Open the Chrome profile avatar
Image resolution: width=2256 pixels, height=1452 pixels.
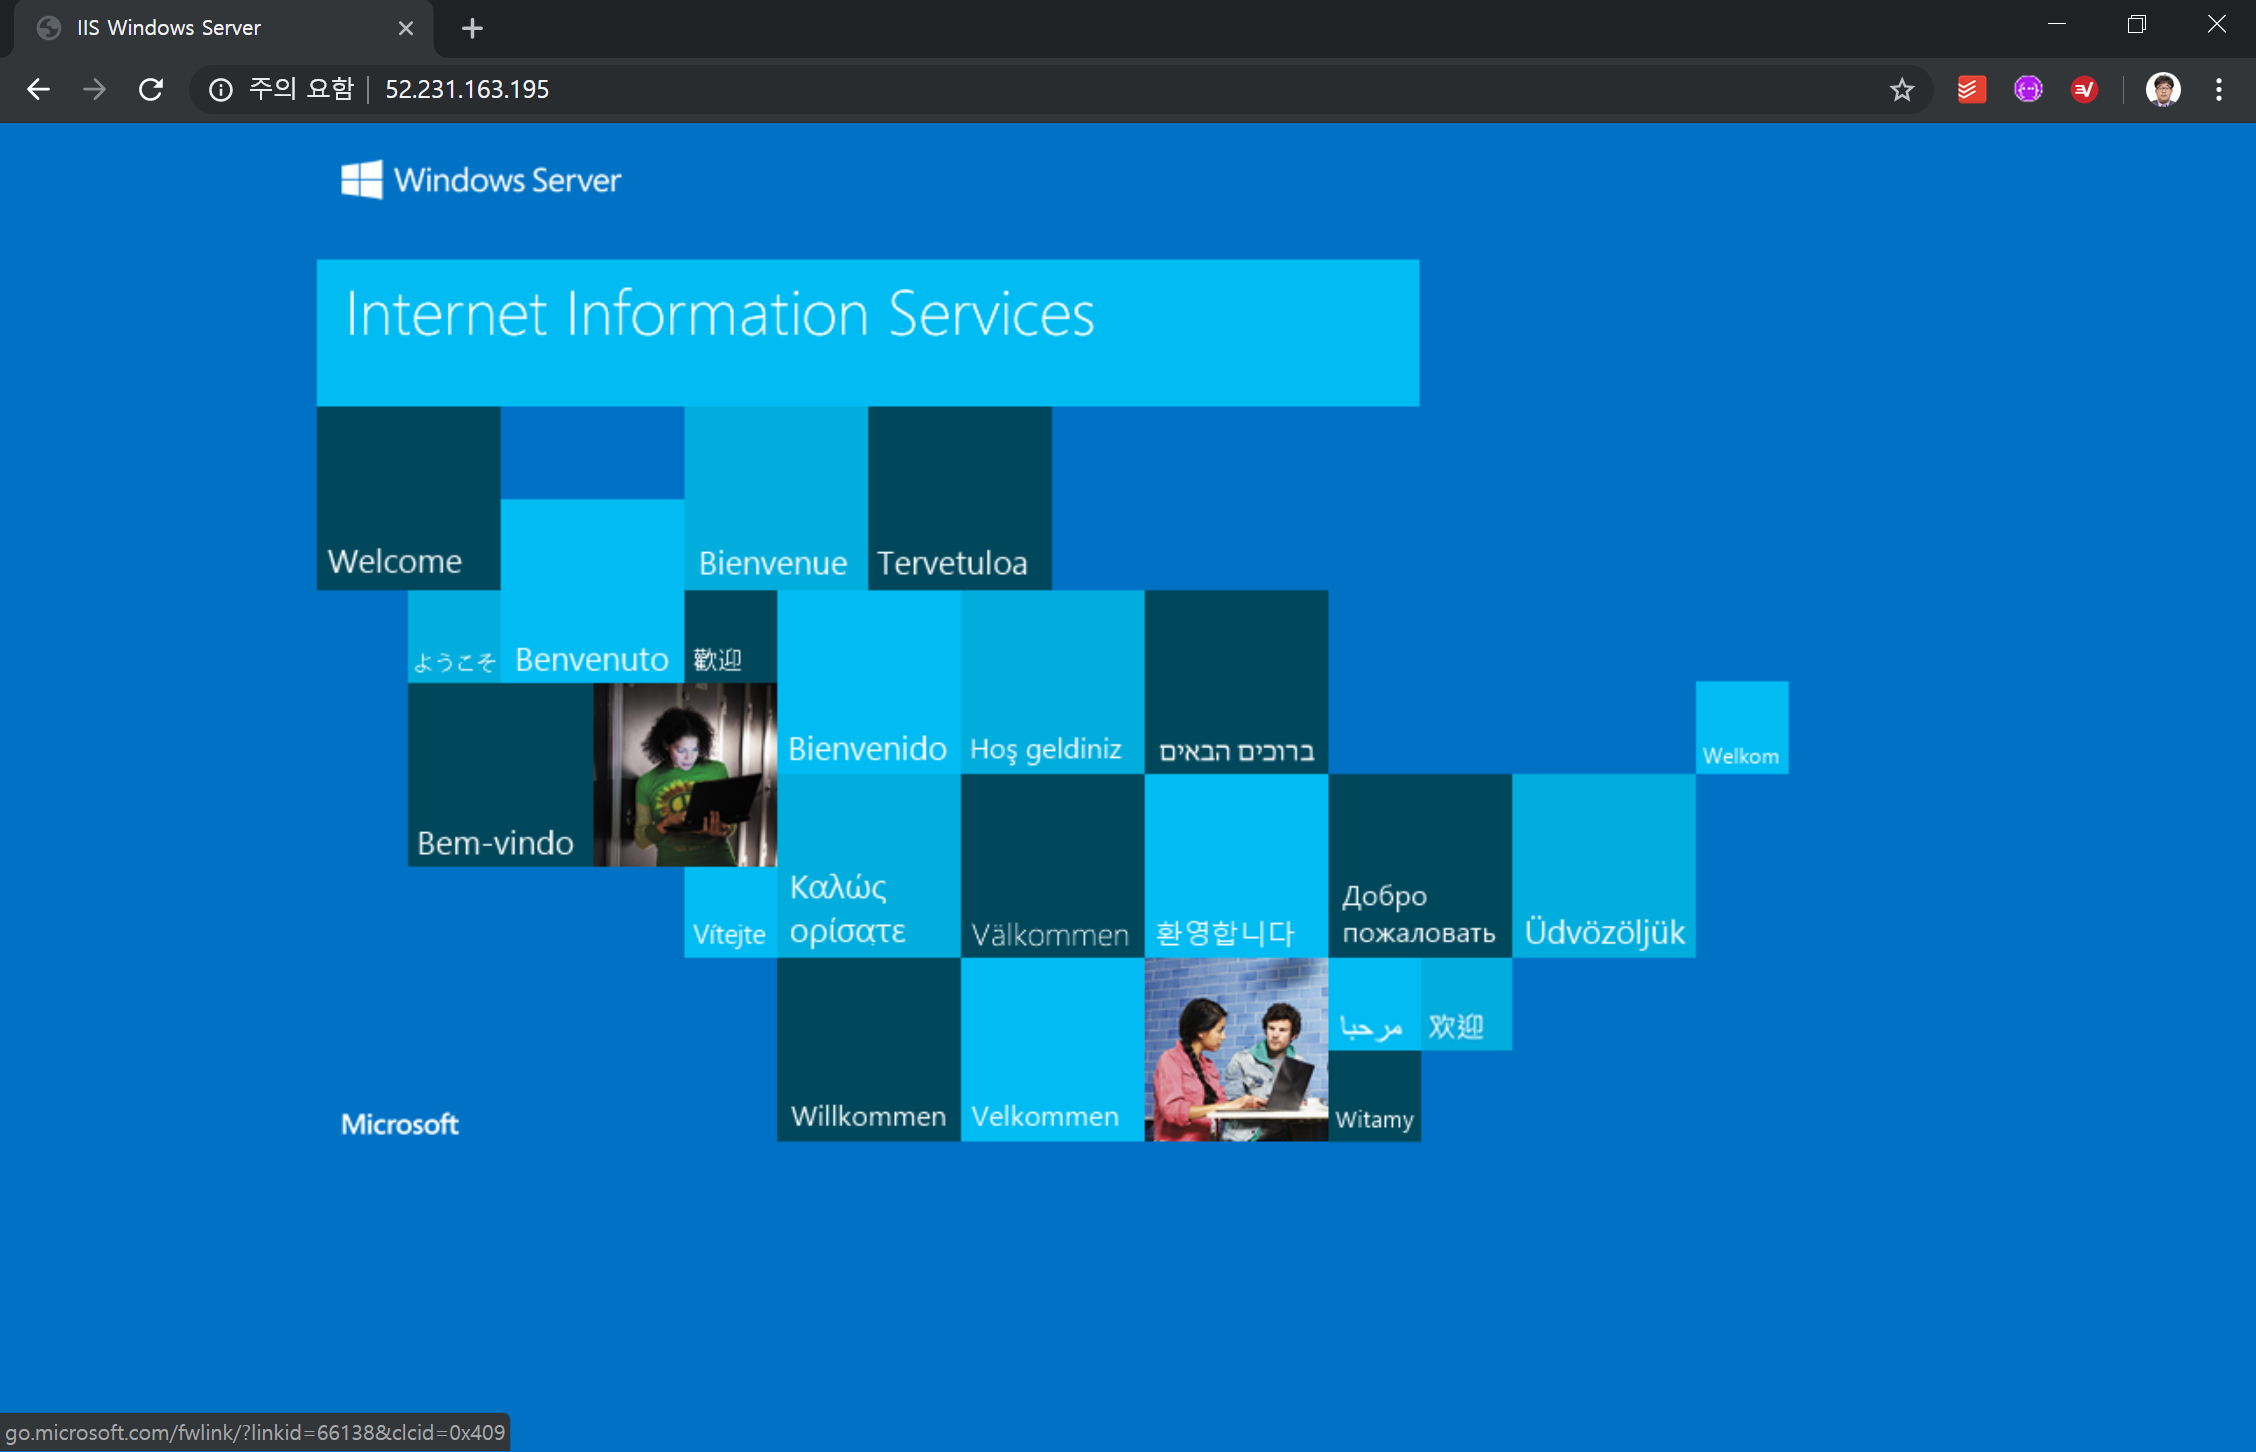tap(2162, 90)
